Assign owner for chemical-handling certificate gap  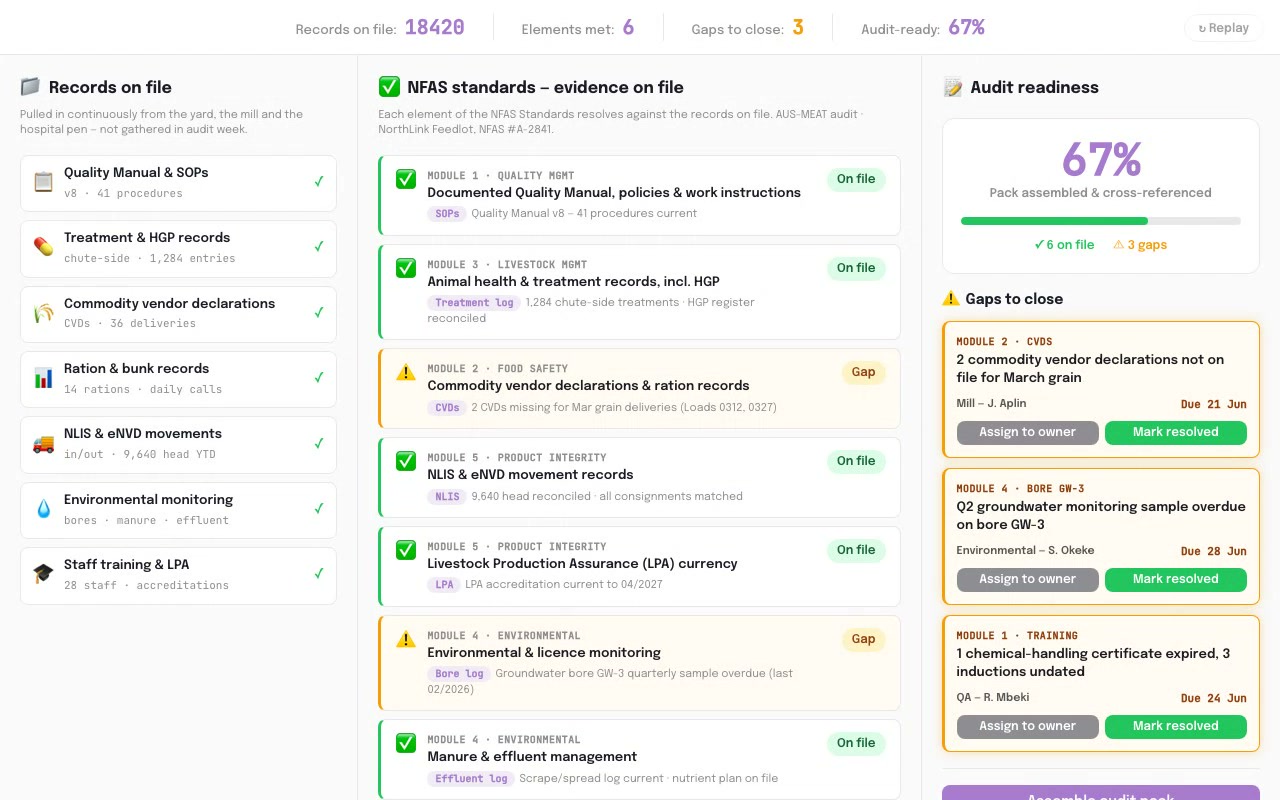pos(1027,726)
